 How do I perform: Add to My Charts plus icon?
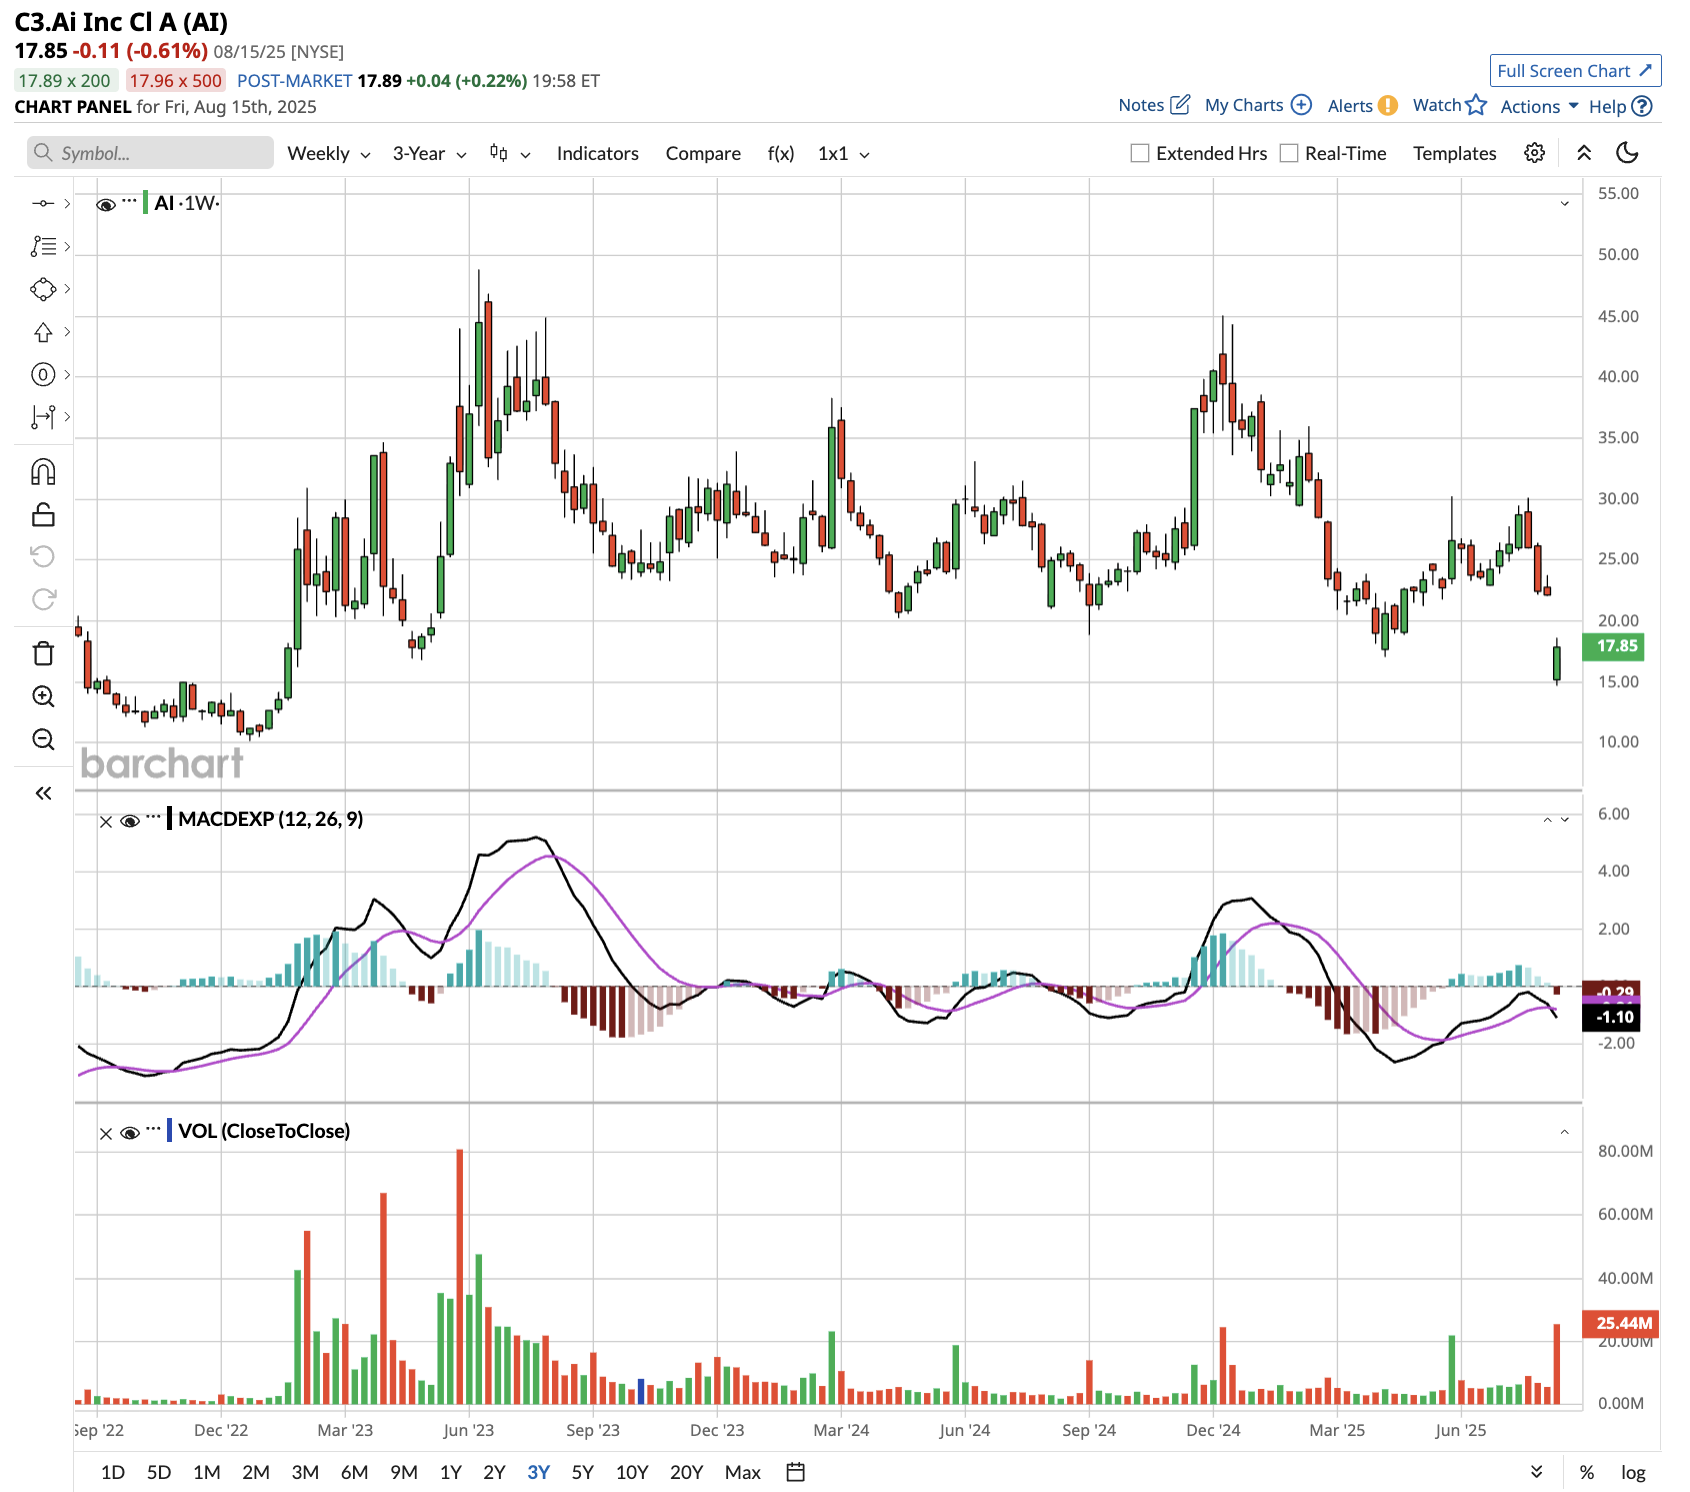1301,105
